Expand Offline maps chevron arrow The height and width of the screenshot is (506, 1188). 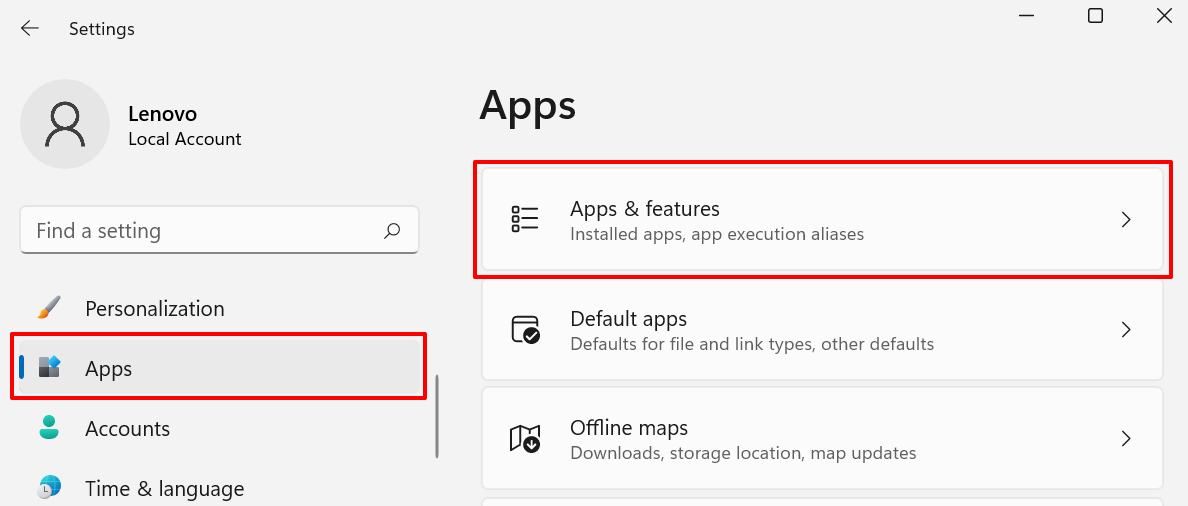pyautogui.click(x=1126, y=439)
